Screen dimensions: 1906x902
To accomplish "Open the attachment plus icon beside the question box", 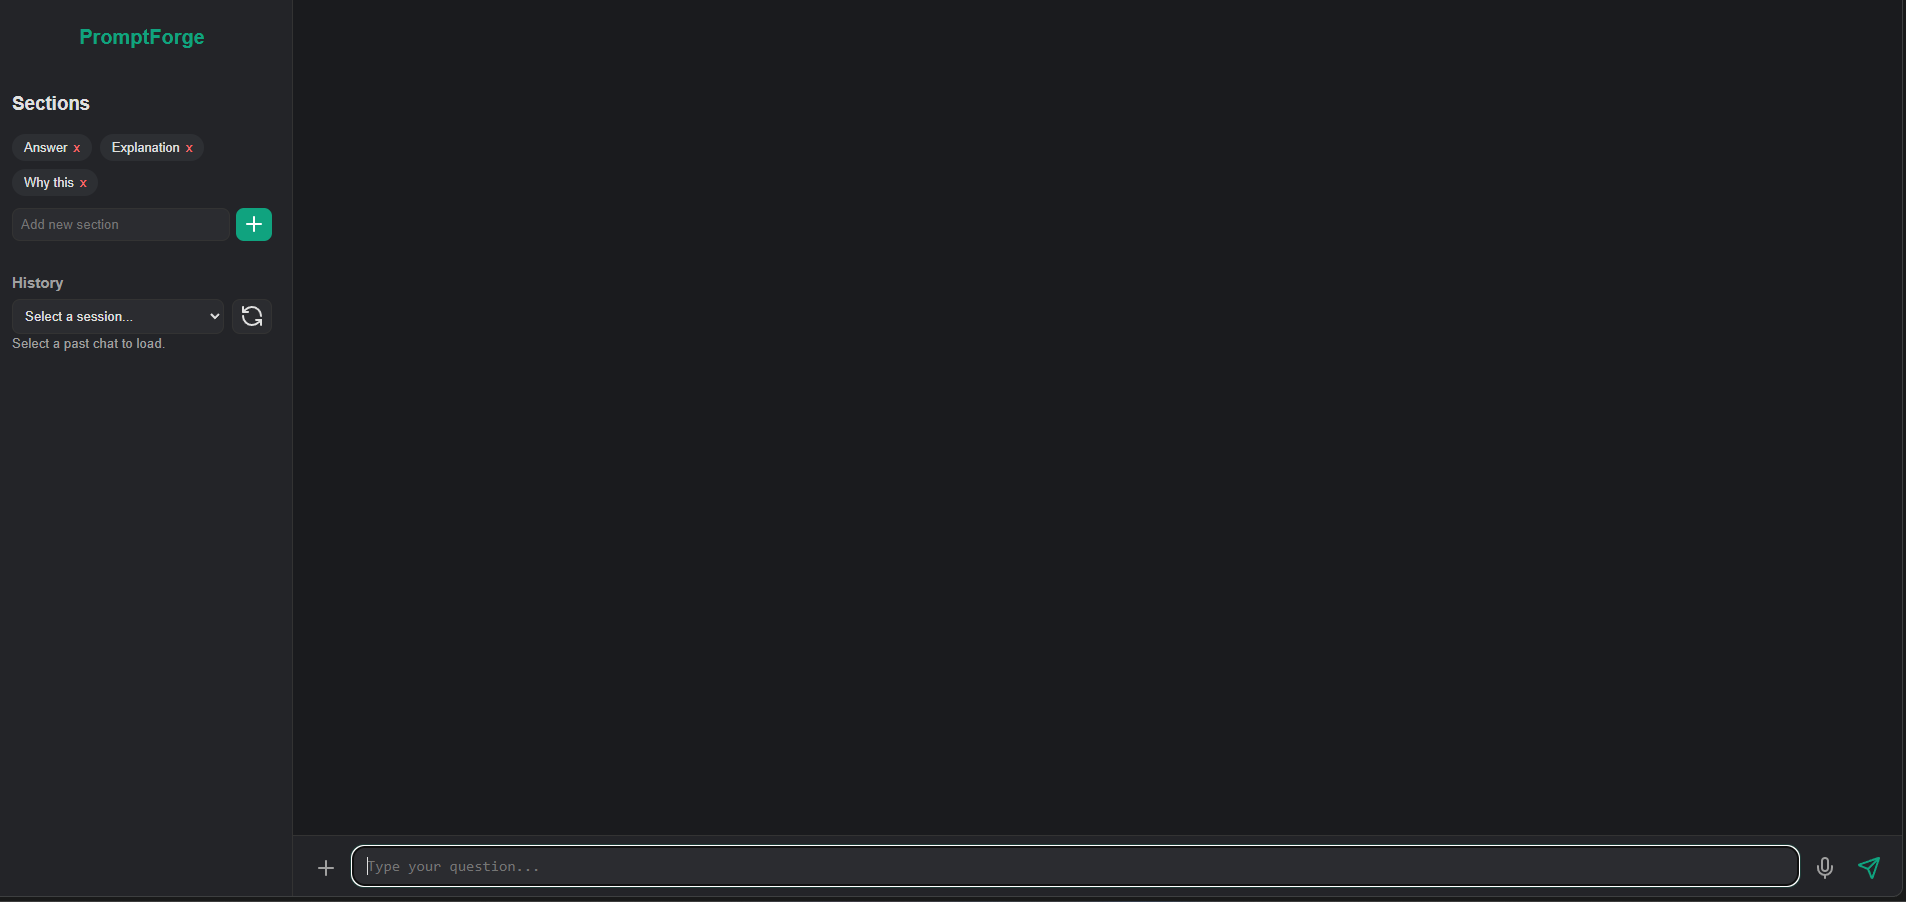I will (326, 867).
